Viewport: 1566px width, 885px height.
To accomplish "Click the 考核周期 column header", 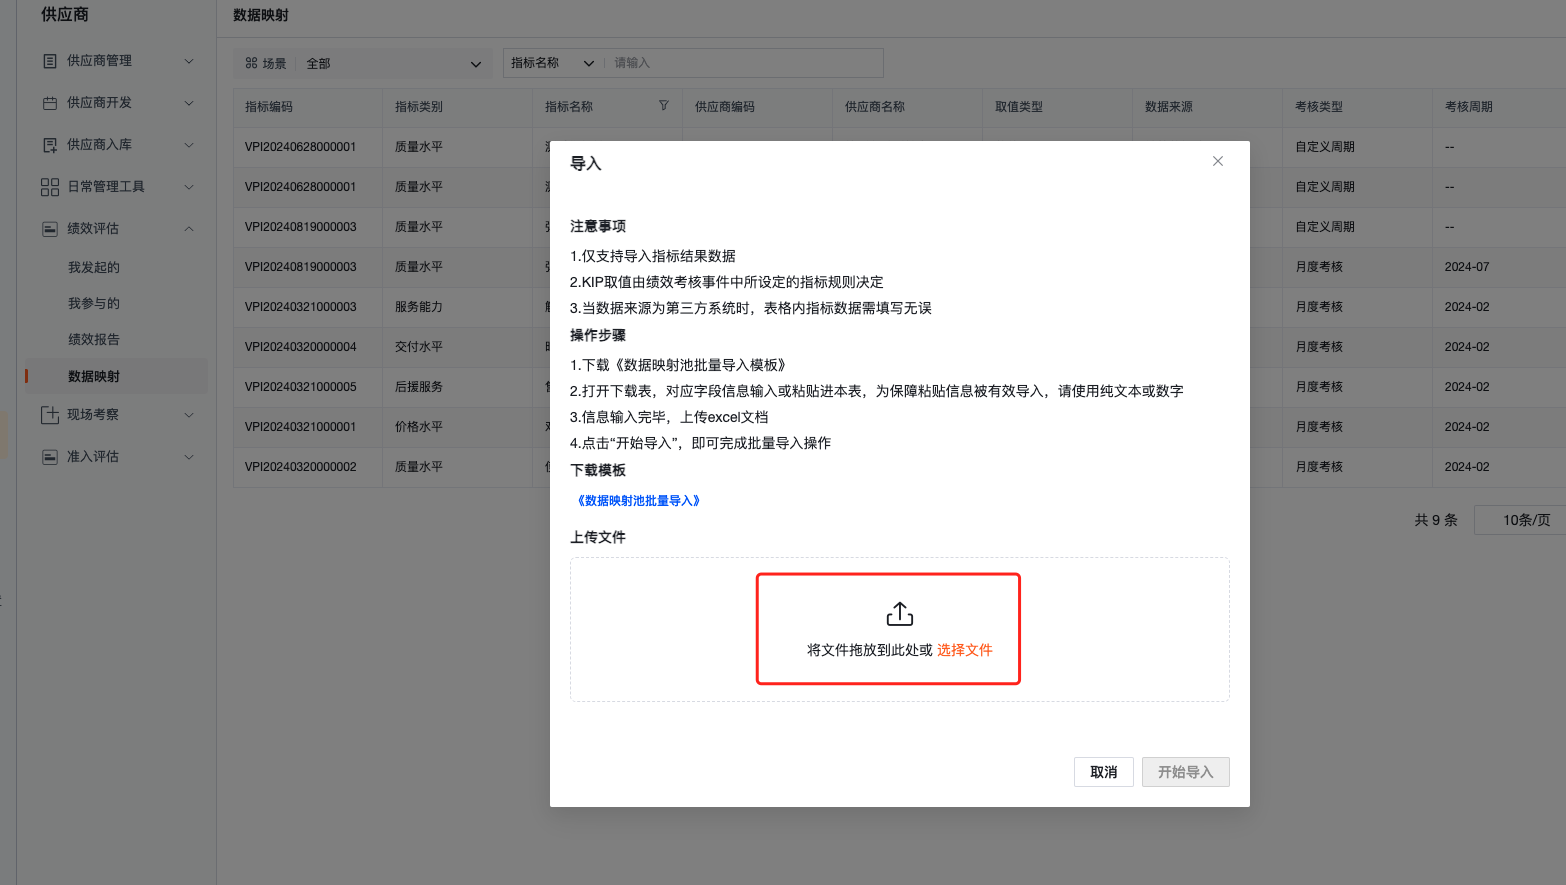I will pyautogui.click(x=1469, y=107).
